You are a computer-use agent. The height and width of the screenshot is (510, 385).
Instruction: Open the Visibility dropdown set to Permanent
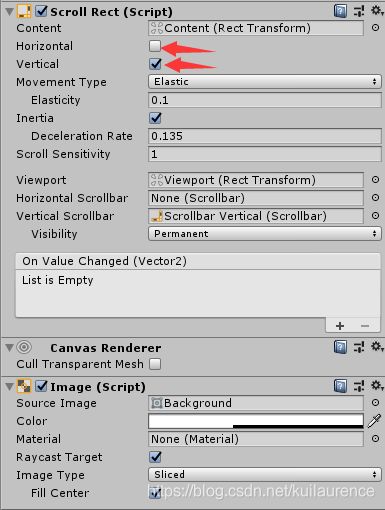265,234
